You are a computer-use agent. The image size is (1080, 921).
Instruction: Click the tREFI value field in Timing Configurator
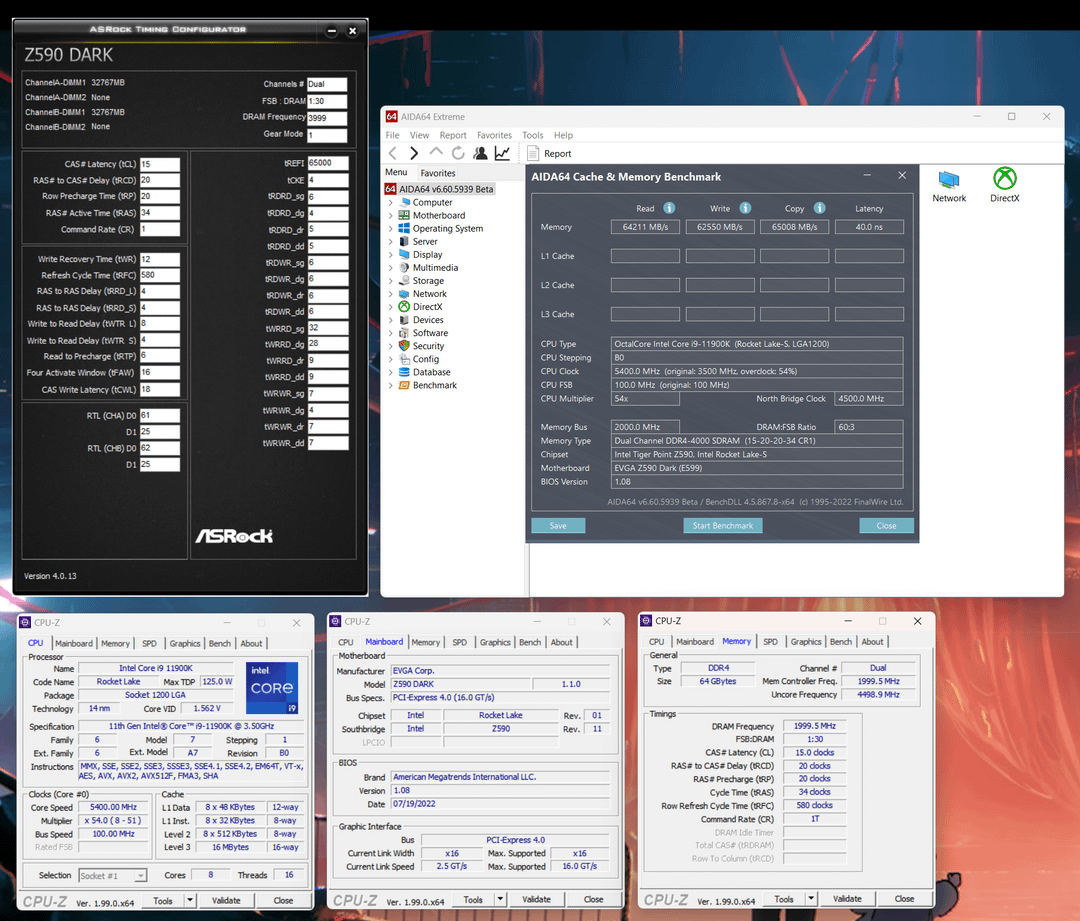(327, 163)
